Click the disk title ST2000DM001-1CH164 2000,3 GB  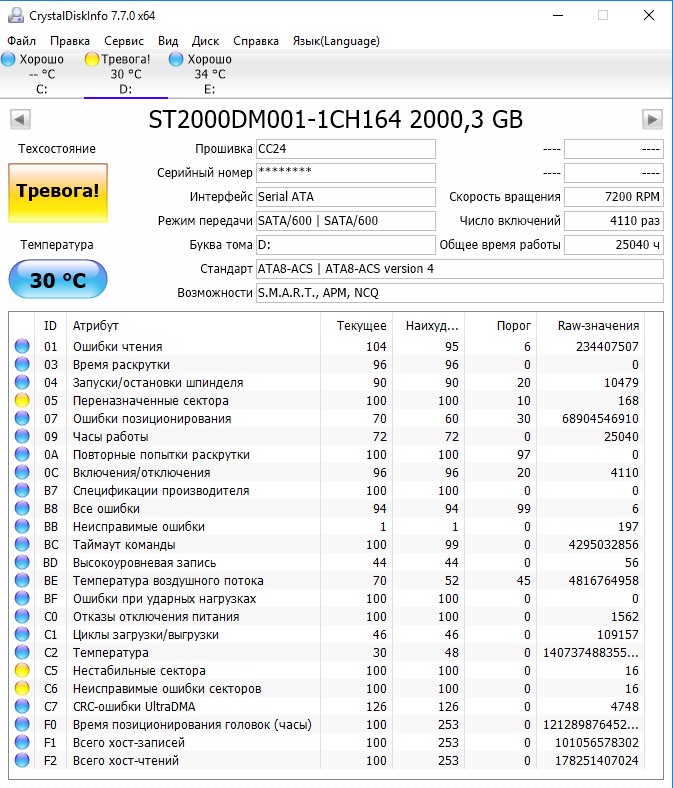click(x=336, y=120)
